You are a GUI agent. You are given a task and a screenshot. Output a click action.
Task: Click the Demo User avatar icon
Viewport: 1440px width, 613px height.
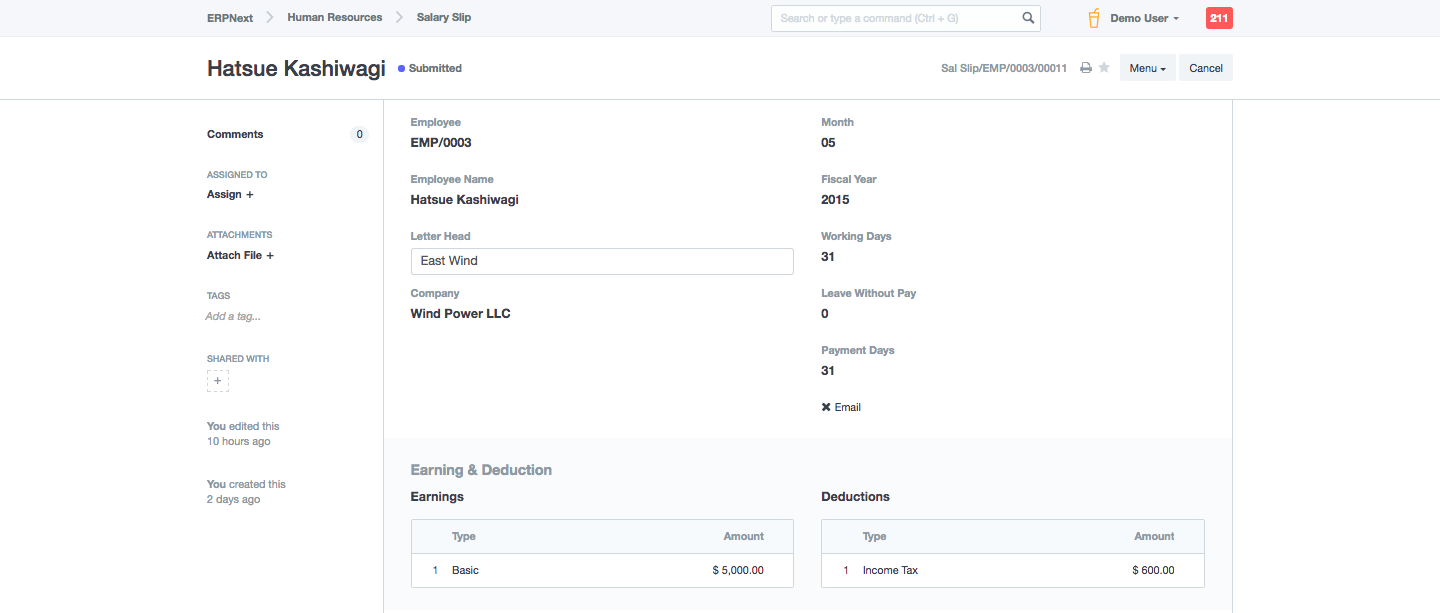(1094, 18)
